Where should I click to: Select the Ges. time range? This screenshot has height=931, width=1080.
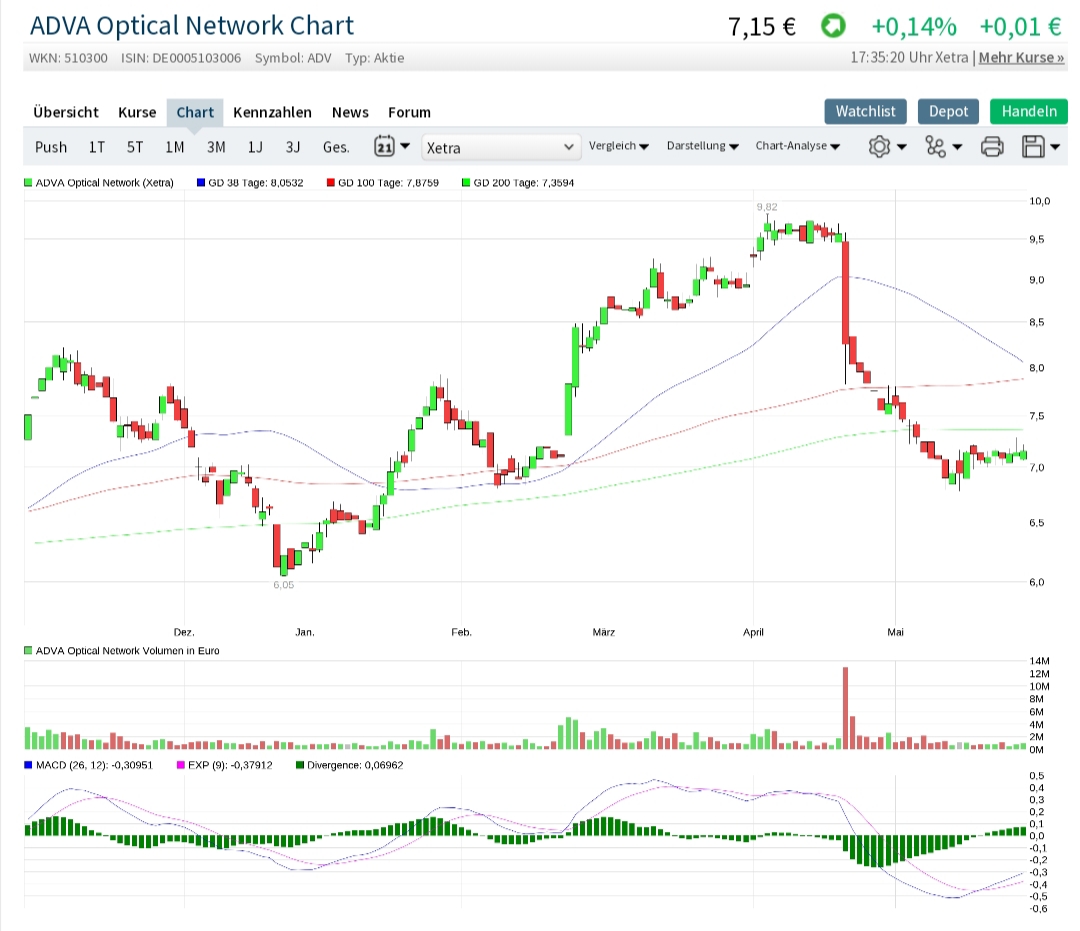[336, 147]
